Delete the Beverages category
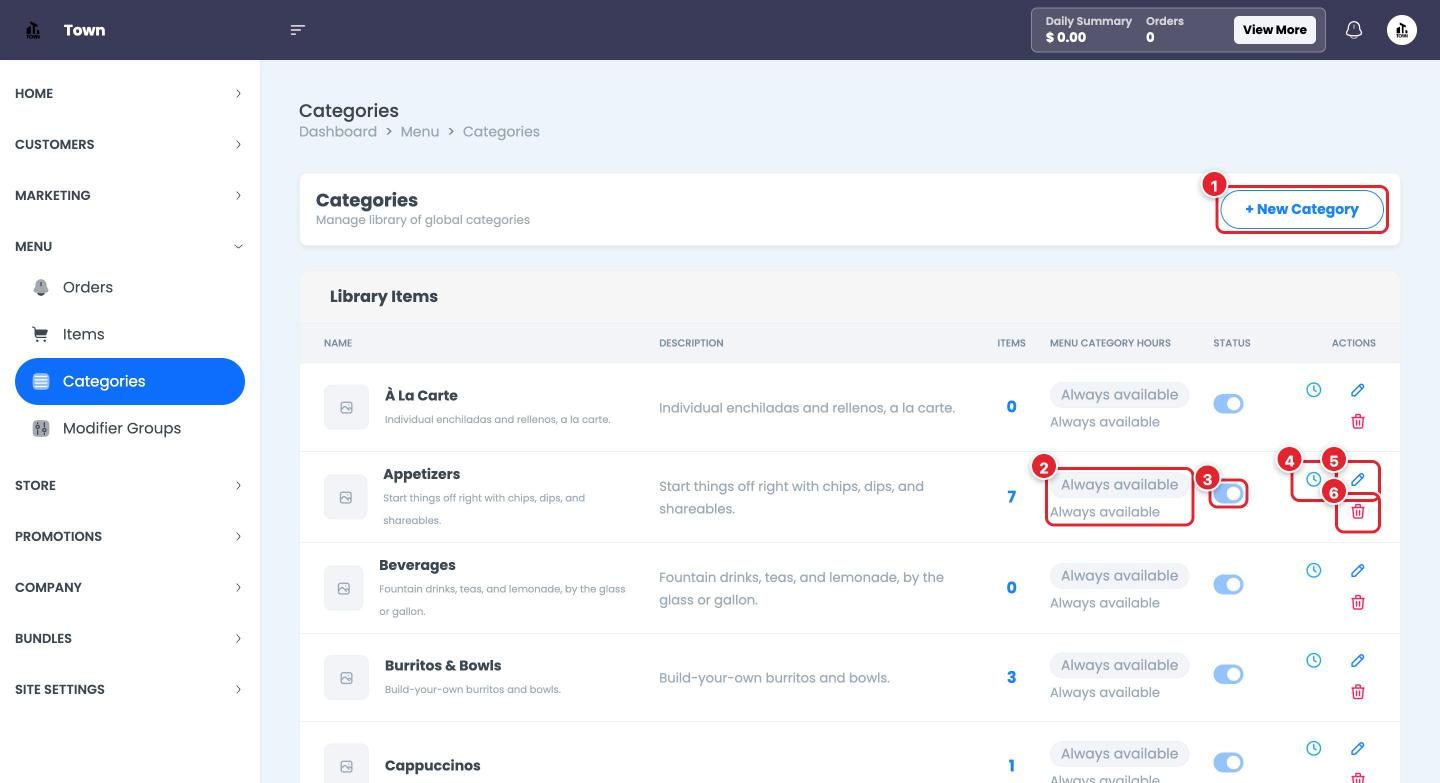 [1358, 602]
